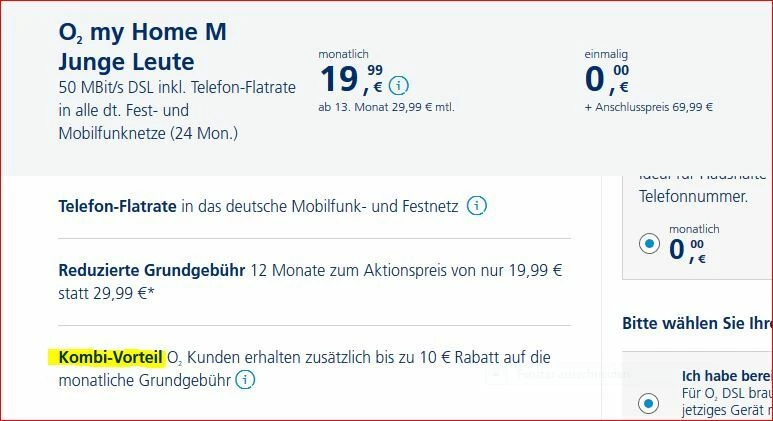Select the monatlich 0,00 € radio button
Viewport: 773px width, 421px height.
[x=651, y=244]
